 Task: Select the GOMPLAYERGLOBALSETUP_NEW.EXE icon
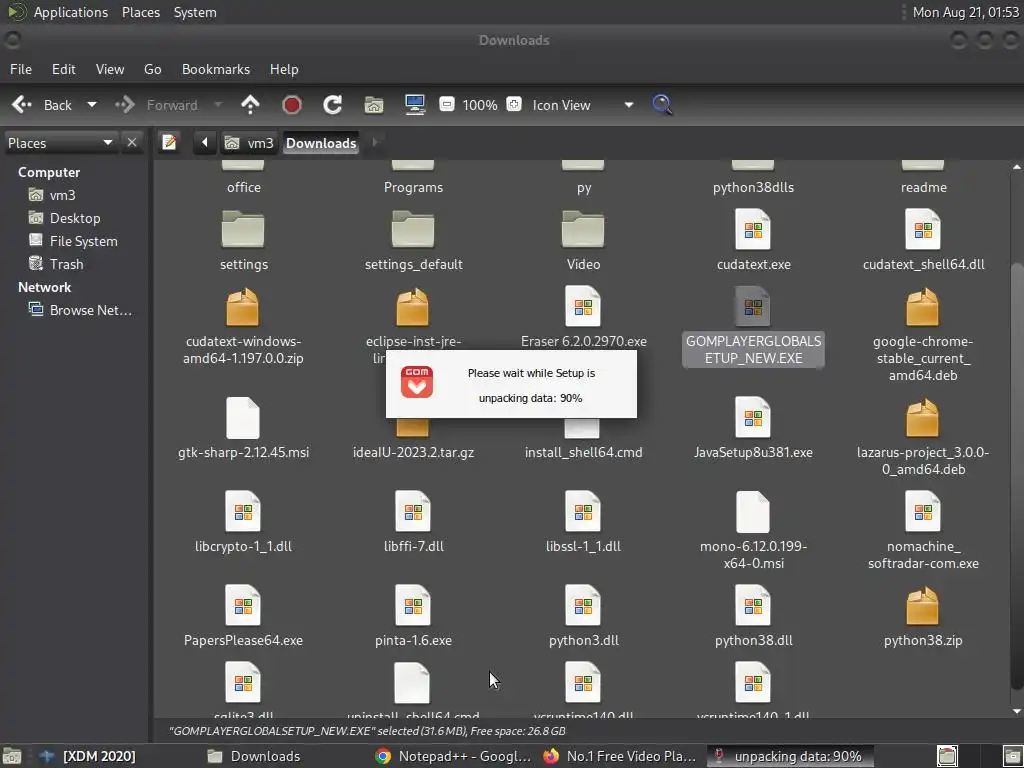753,306
